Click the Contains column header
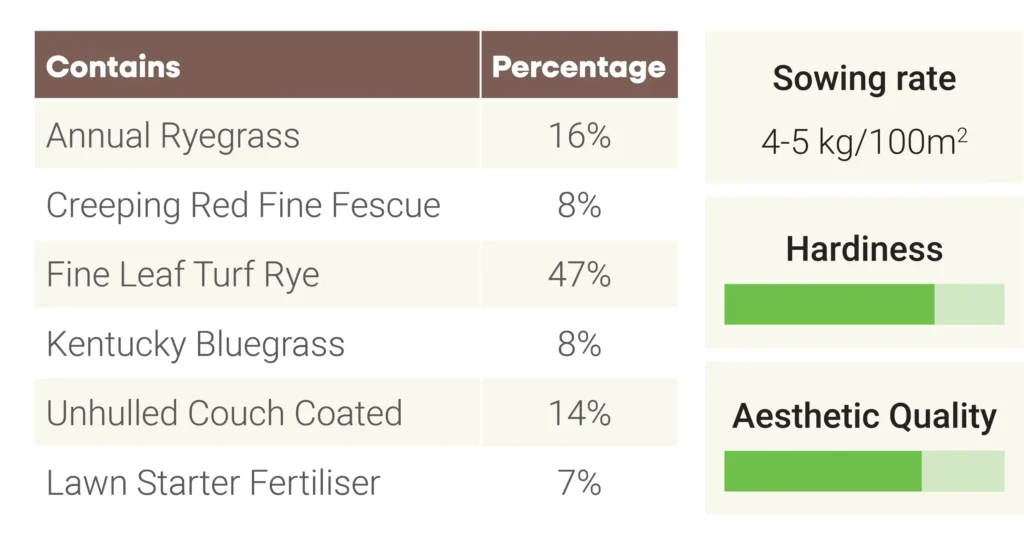Image resolution: width=1024 pixels, height=533 pixels. click(x=113, y=67)
